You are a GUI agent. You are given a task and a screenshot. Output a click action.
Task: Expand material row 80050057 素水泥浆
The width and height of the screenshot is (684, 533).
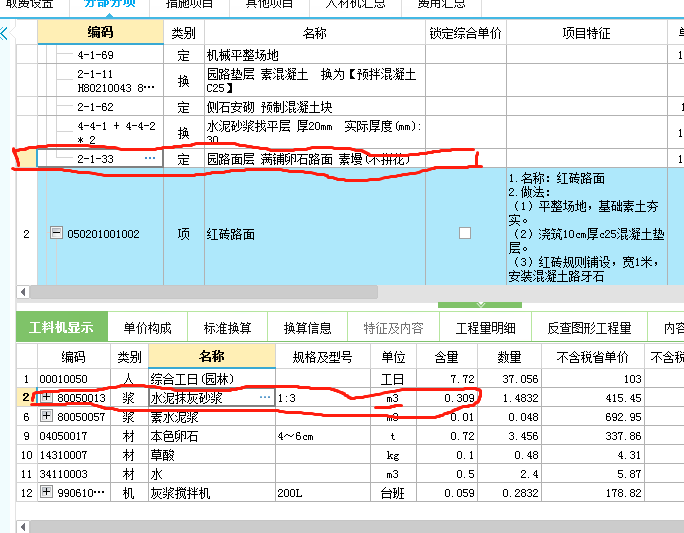point(46,416)
